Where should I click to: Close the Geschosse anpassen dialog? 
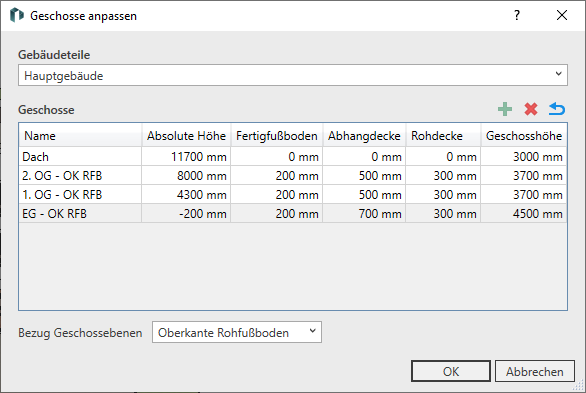coord(562,15)
